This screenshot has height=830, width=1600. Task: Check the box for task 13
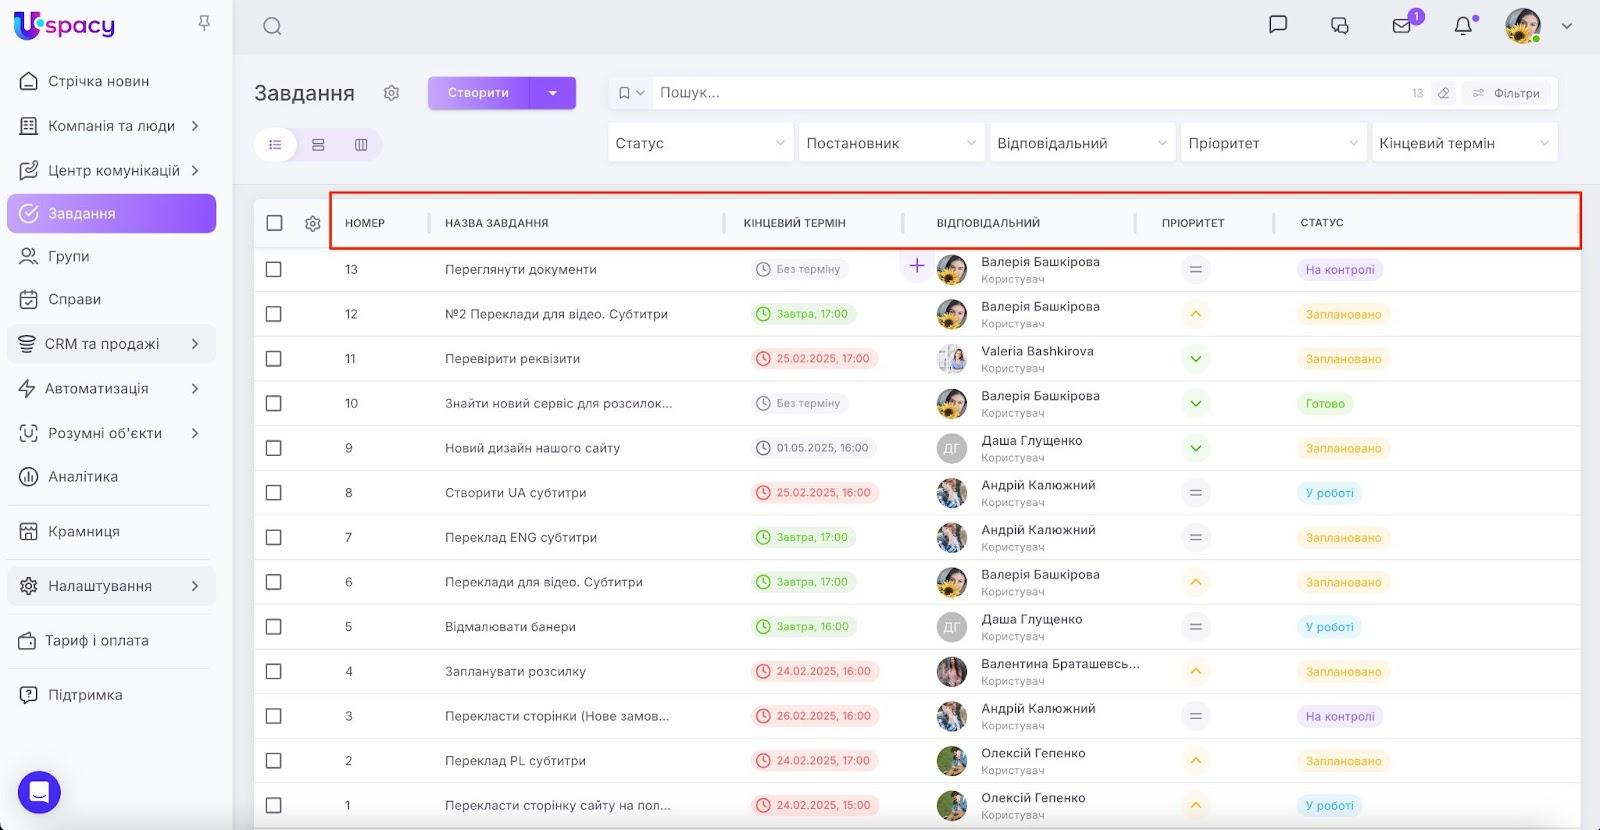[274, 270]
